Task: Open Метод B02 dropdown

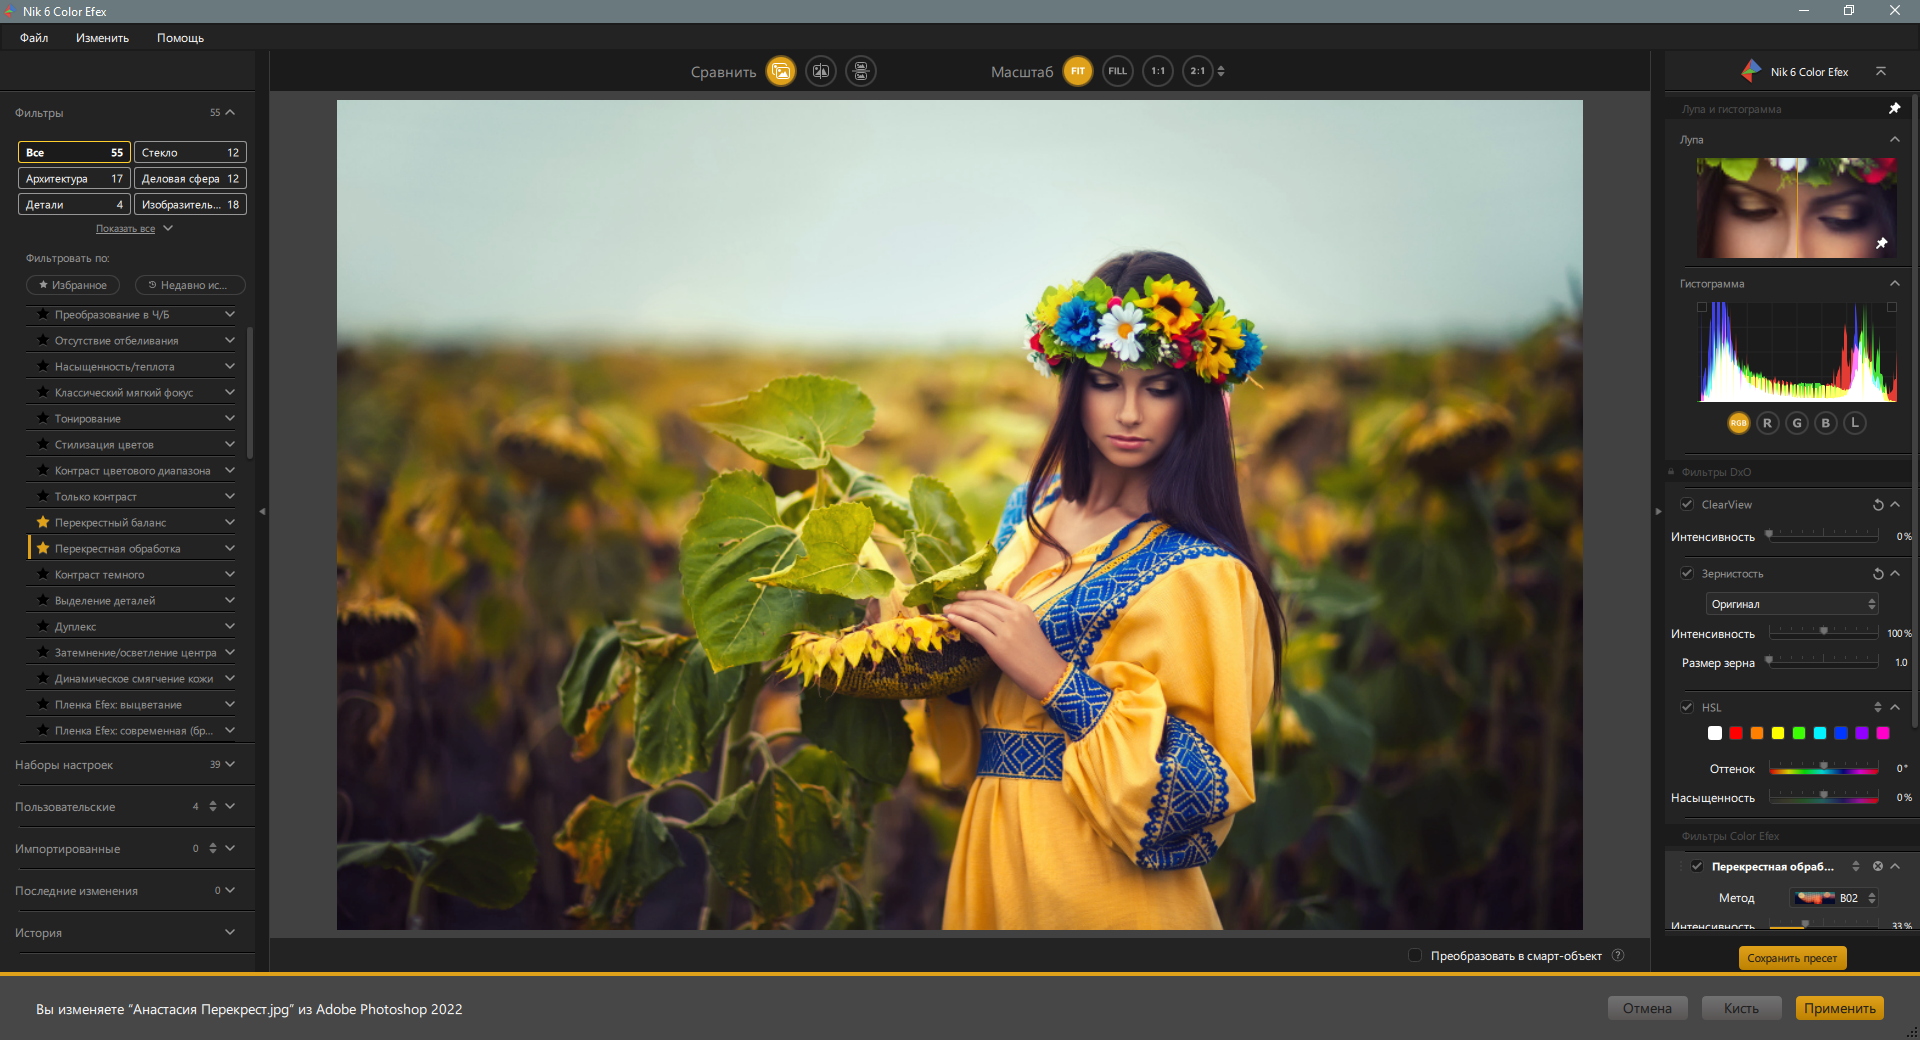Action: (x=1835, y=898)
